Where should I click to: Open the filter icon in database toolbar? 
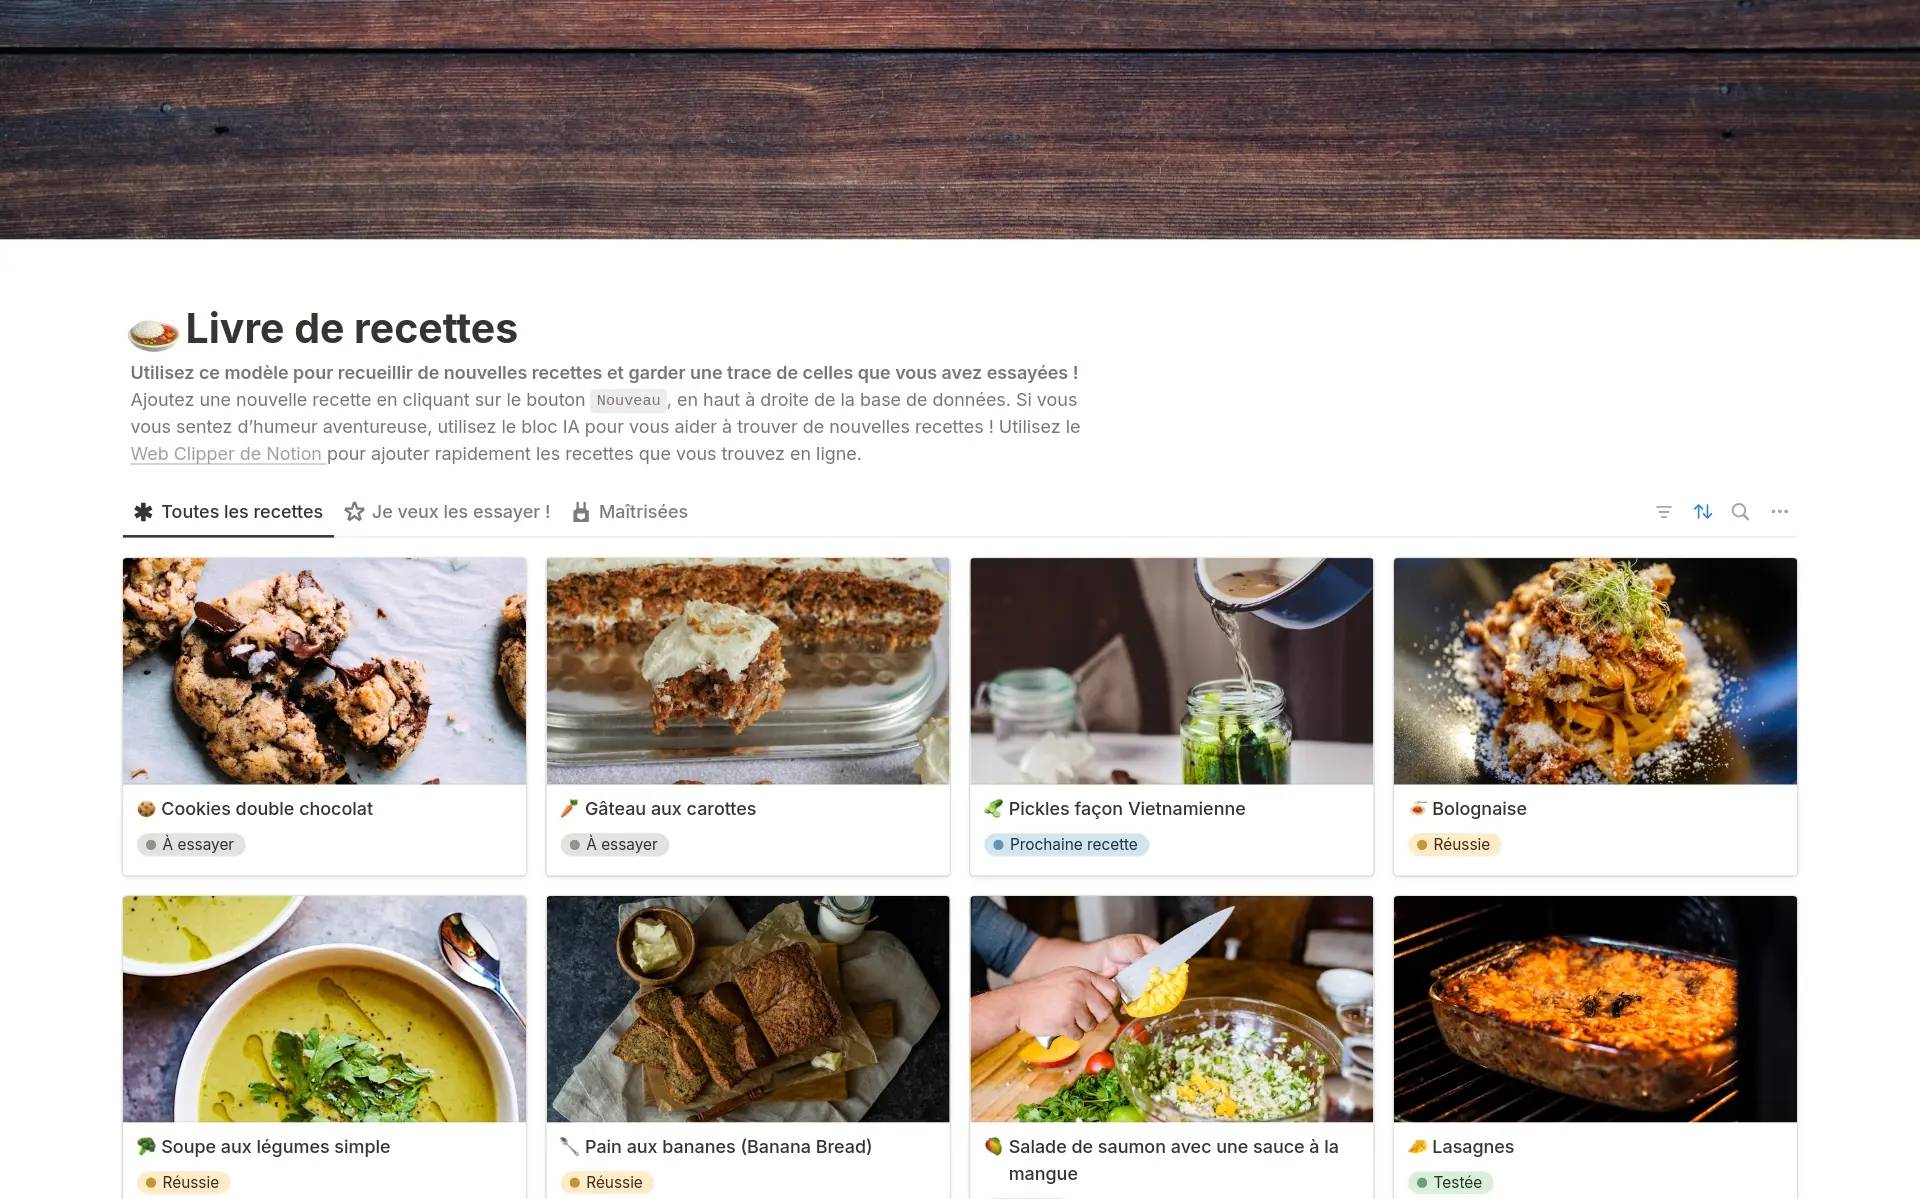point(1663,512)
